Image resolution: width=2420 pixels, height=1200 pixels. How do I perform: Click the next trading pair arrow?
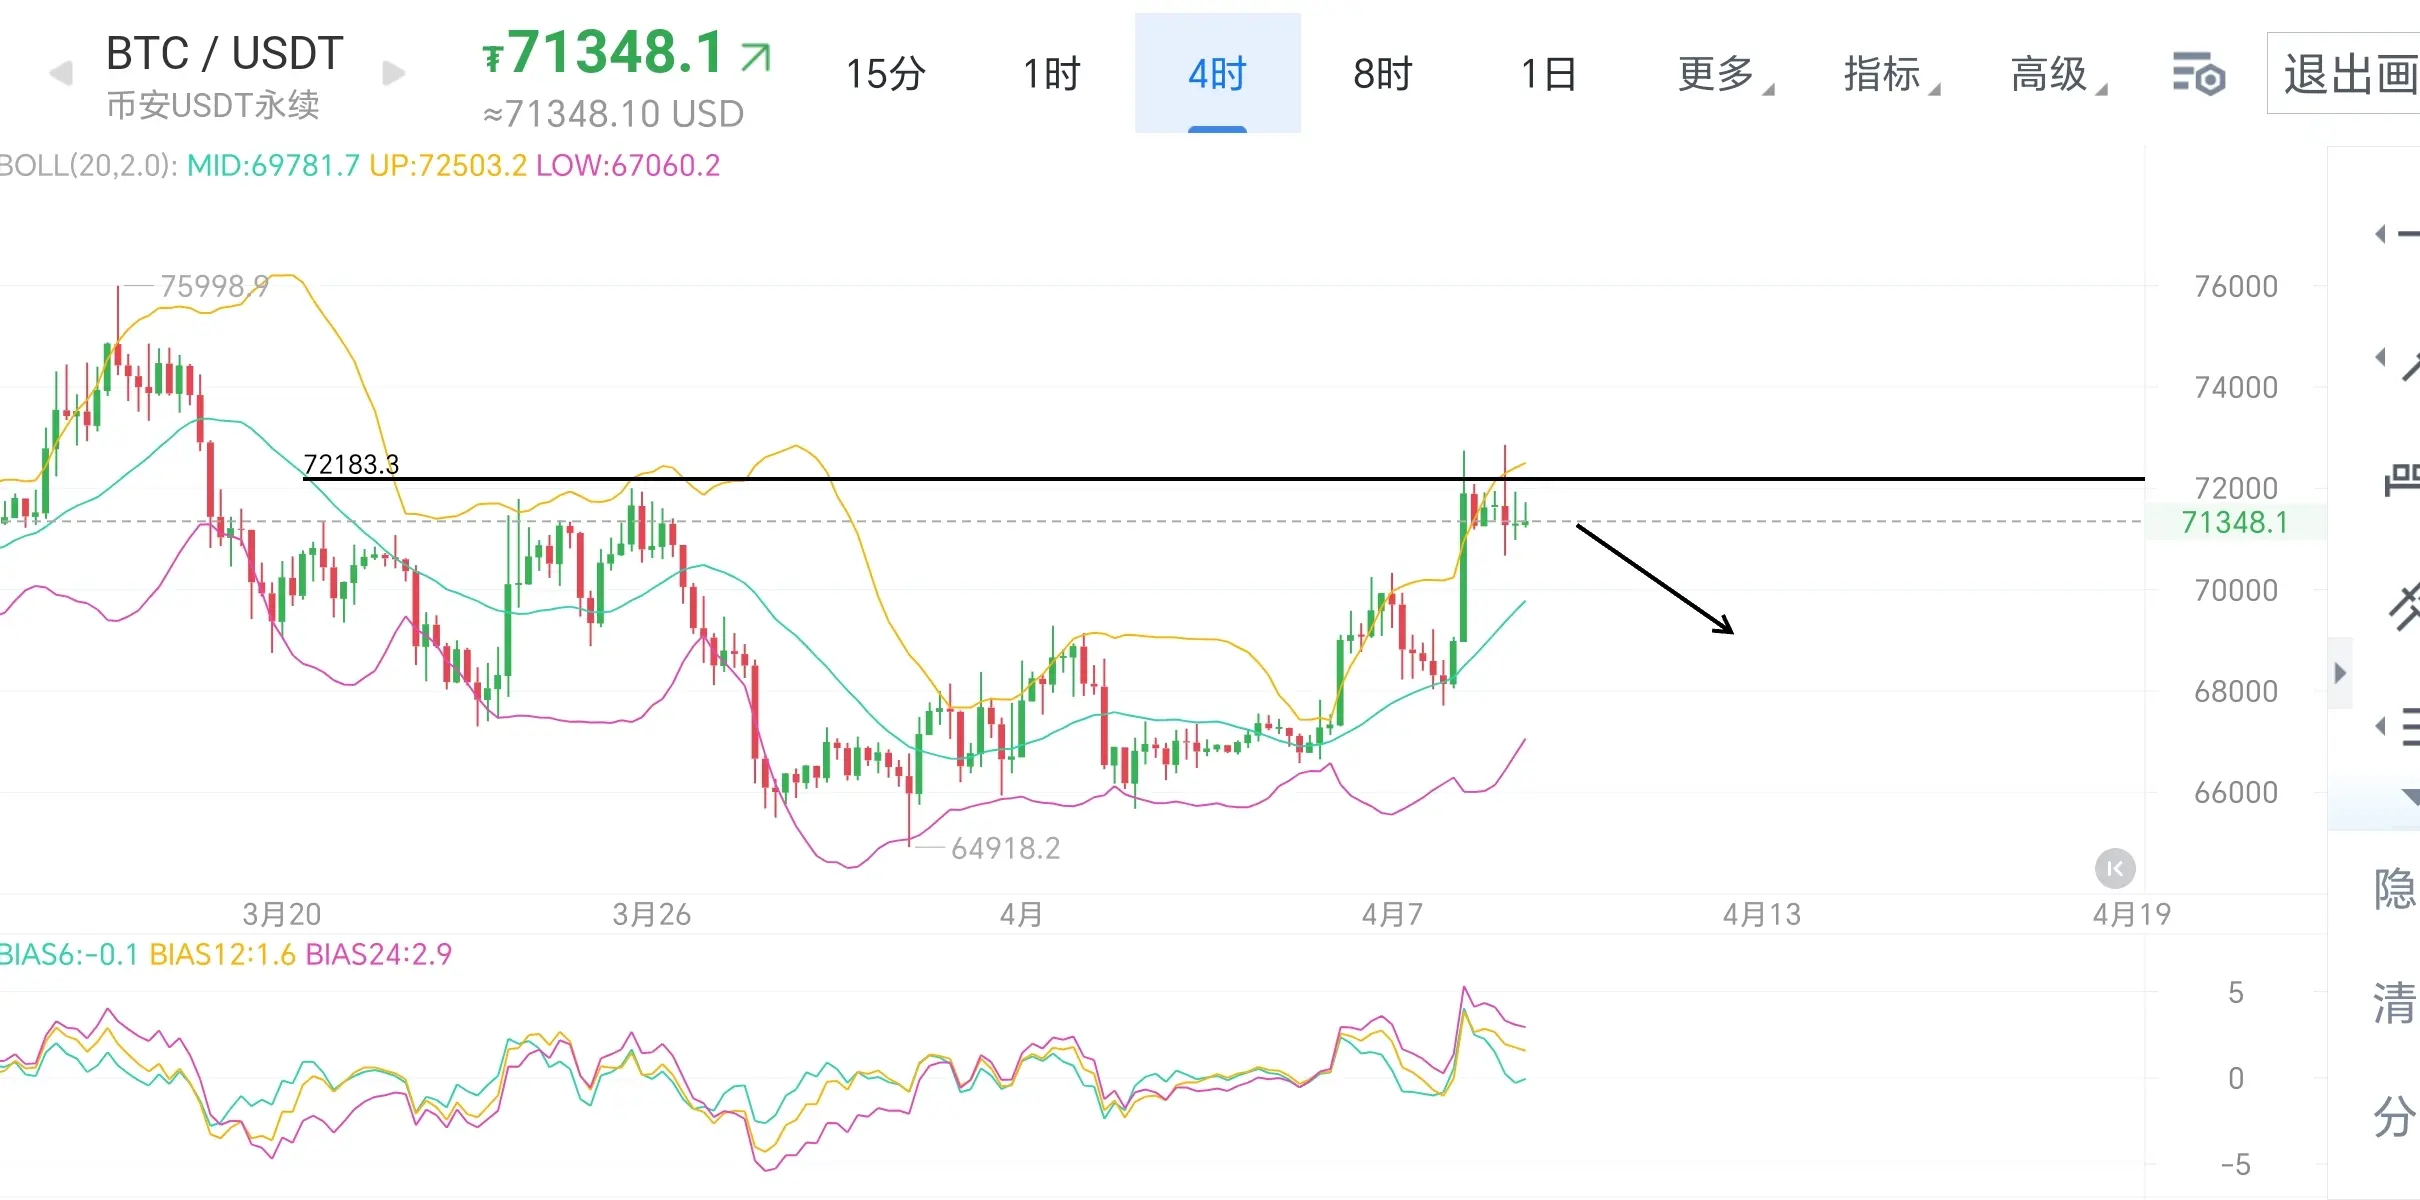[x=394, y=73]
